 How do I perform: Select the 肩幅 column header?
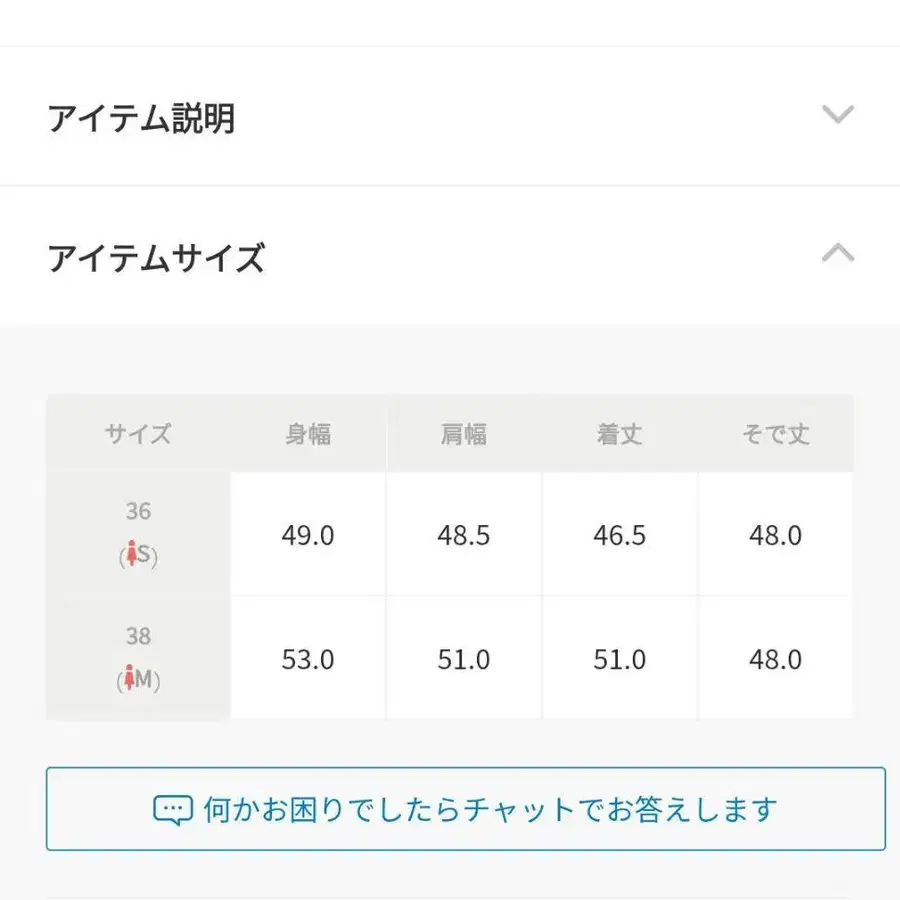coord(464,434)
